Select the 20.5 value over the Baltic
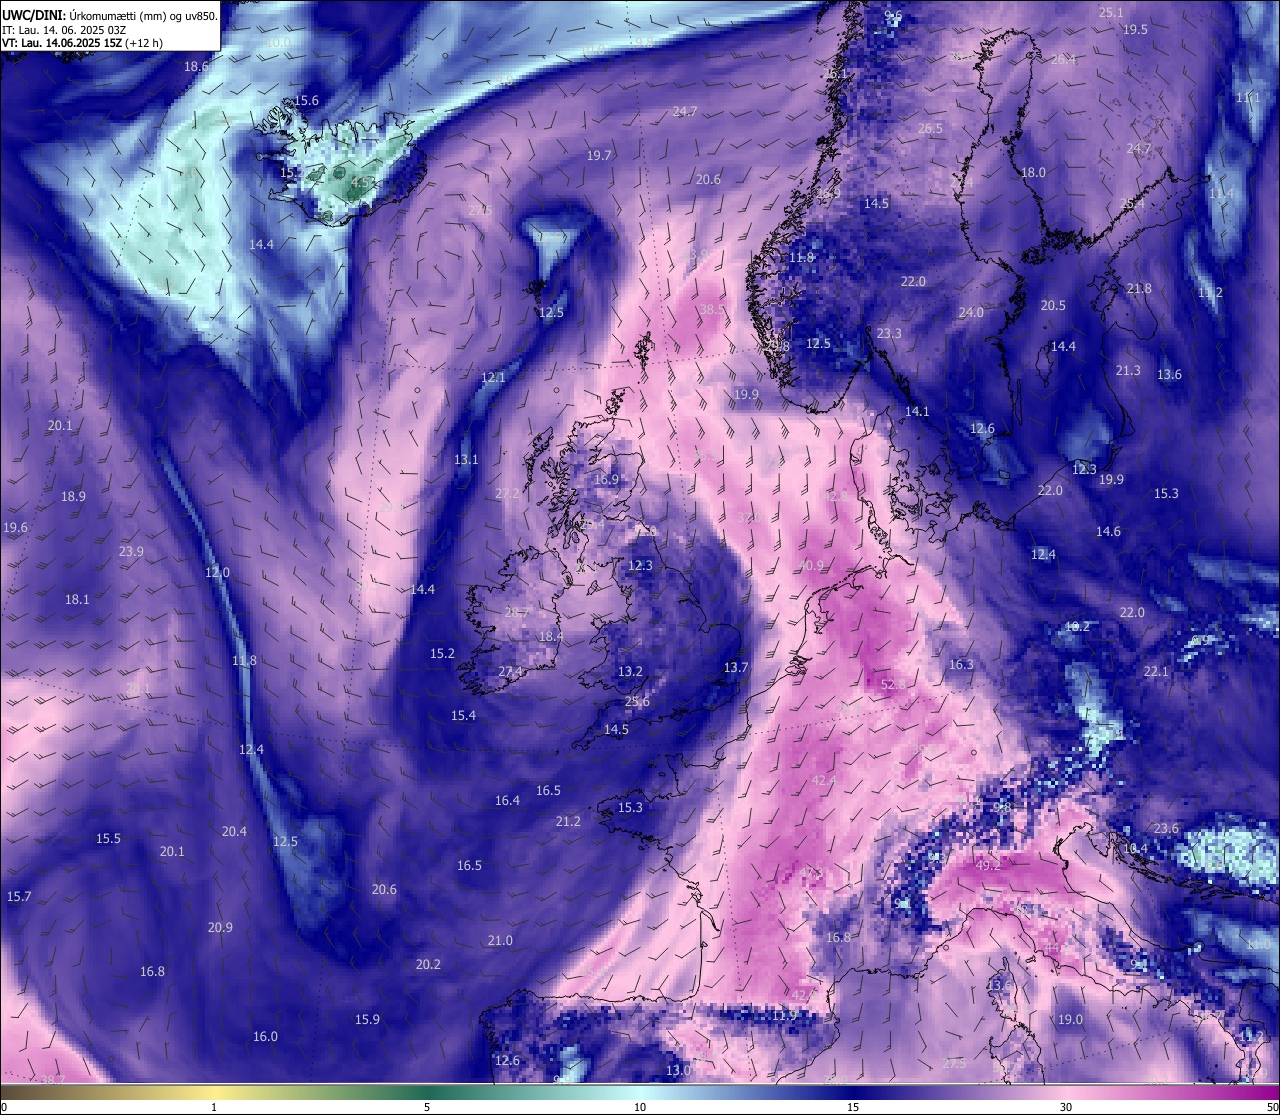This screenshot has height=1115, width=1280. pyautogui.click(x=1053, y=306)
